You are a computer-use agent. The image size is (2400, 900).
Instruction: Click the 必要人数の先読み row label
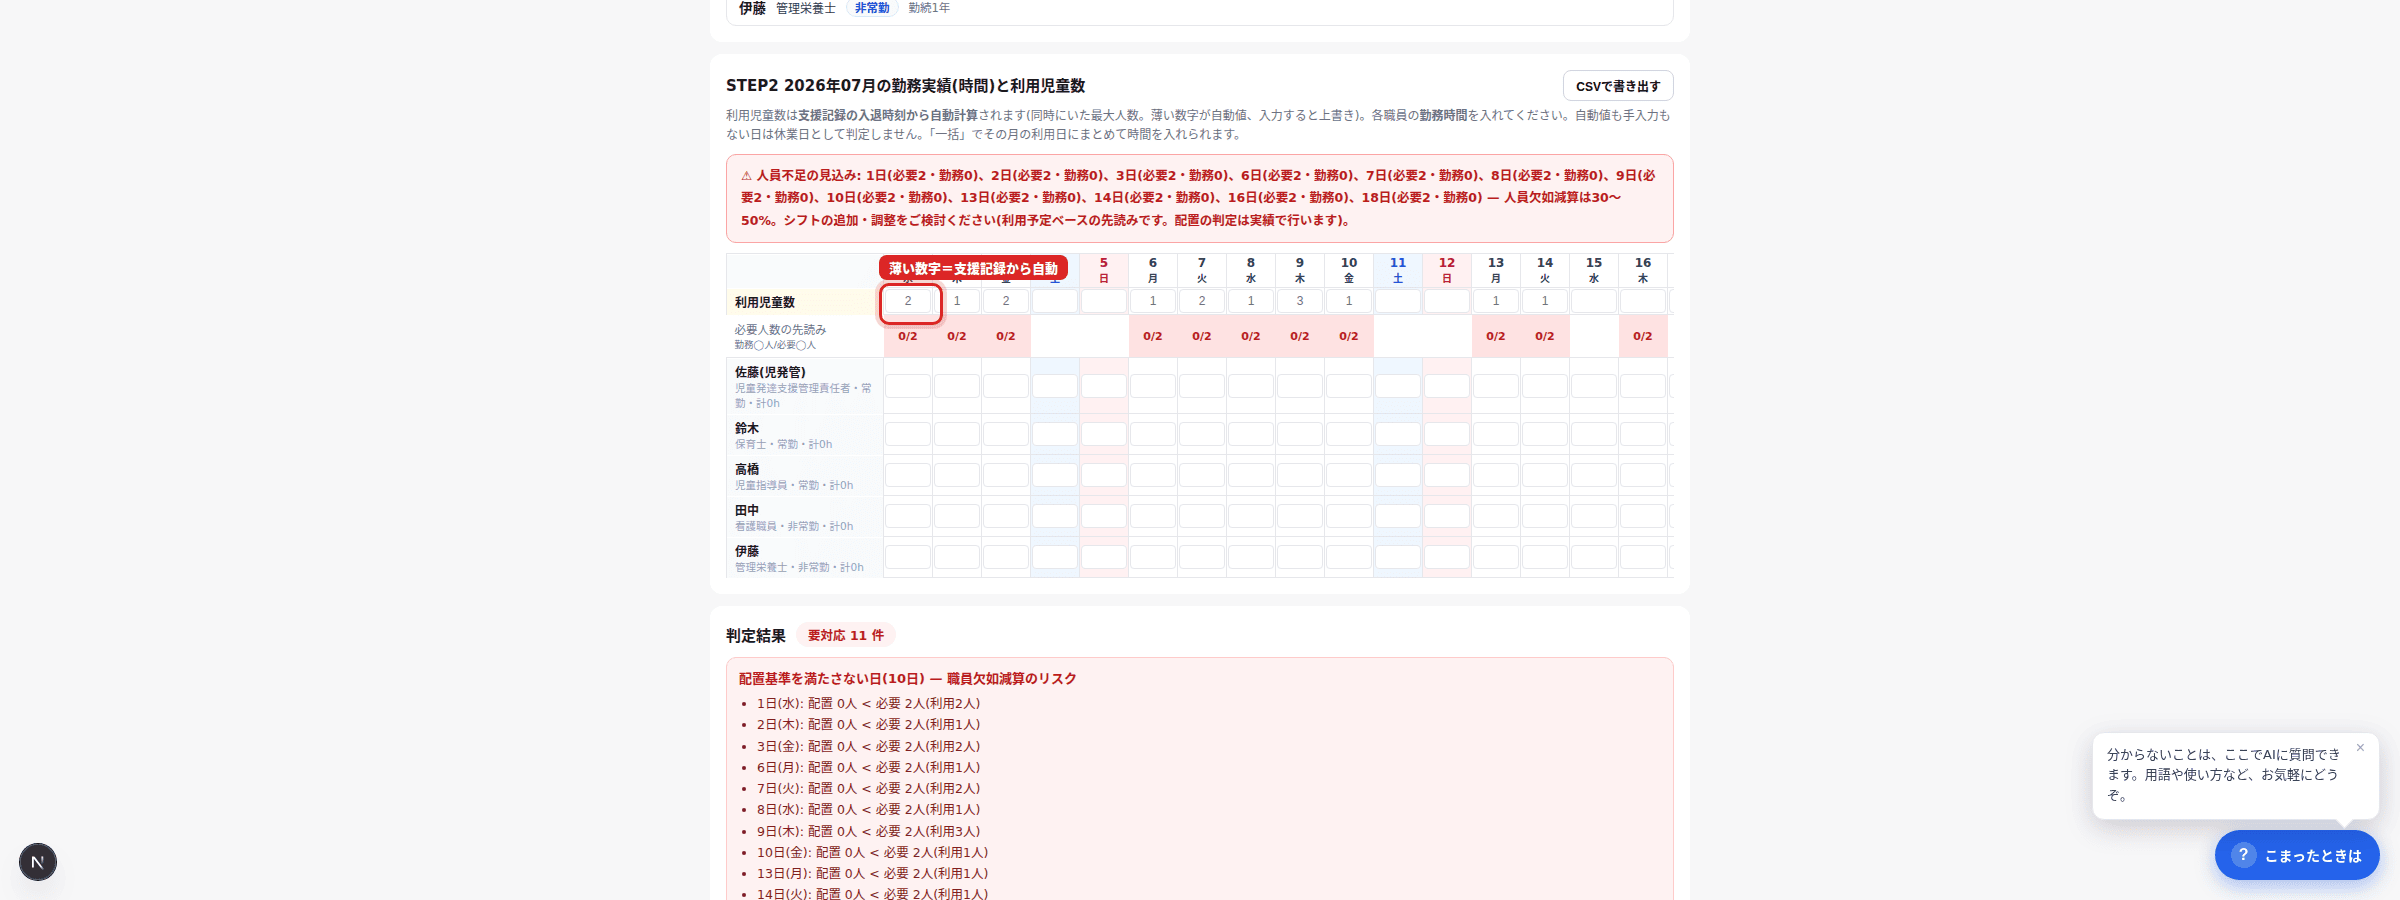point(780,330)
